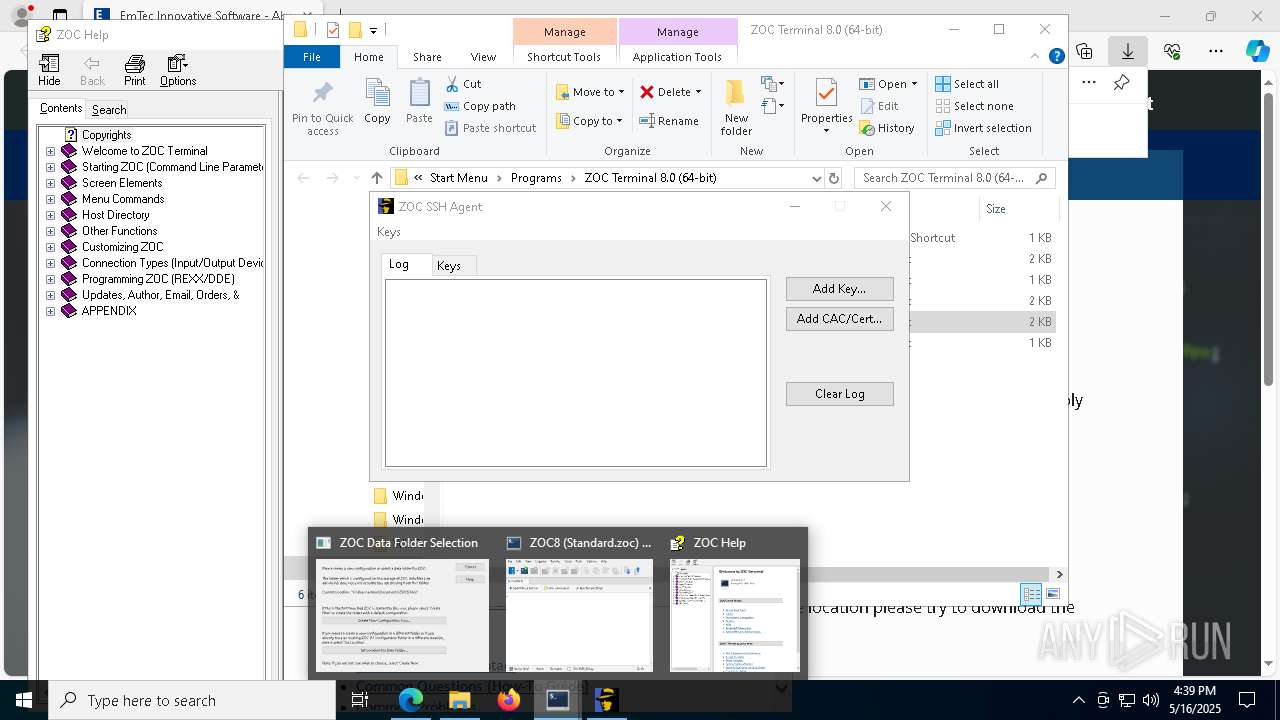Open the Shortcut Tools tab
The width and height of the screenshot is (1280, 720).
(x=564, y=57)
